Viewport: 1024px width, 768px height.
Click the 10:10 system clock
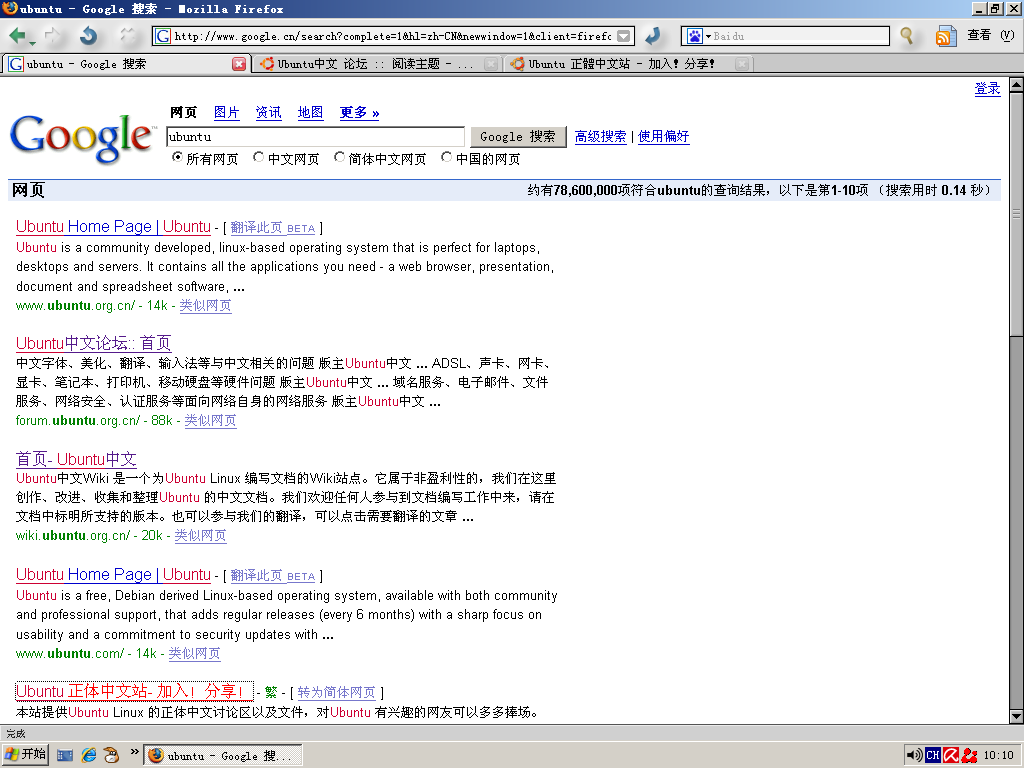coord(999,756)
